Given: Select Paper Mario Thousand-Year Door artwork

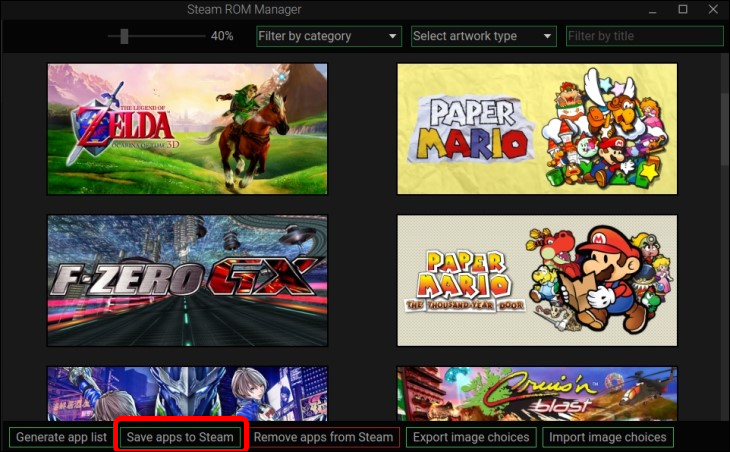Looking at the screenshot, I should pyautogui.click(x=537, y=280).
